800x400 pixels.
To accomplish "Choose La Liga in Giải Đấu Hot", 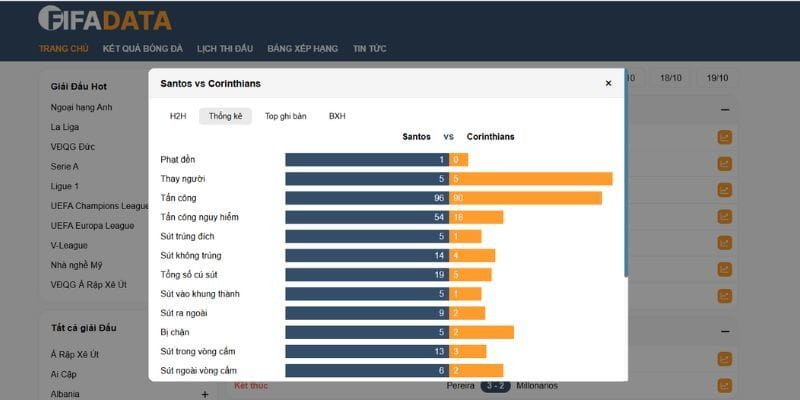I will coord(64,127).
